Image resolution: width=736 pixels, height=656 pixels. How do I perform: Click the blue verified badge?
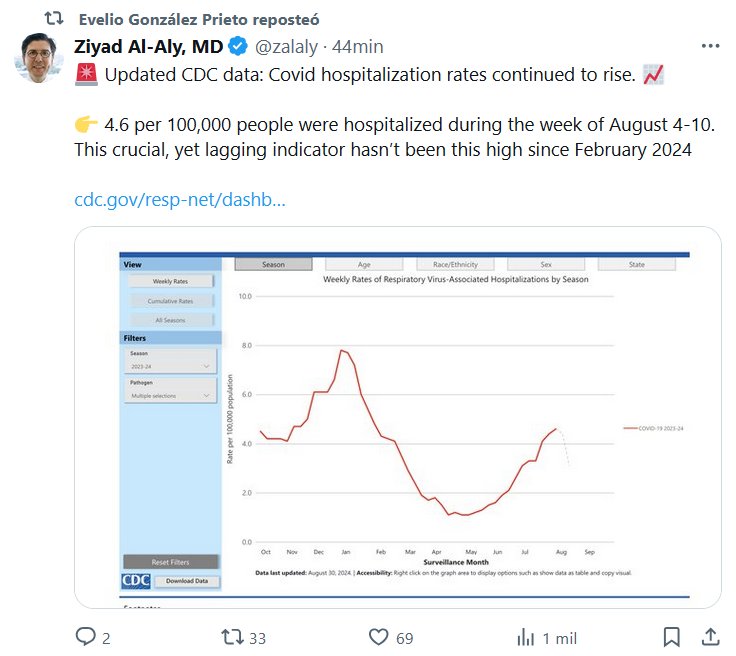tap(238, 46)
